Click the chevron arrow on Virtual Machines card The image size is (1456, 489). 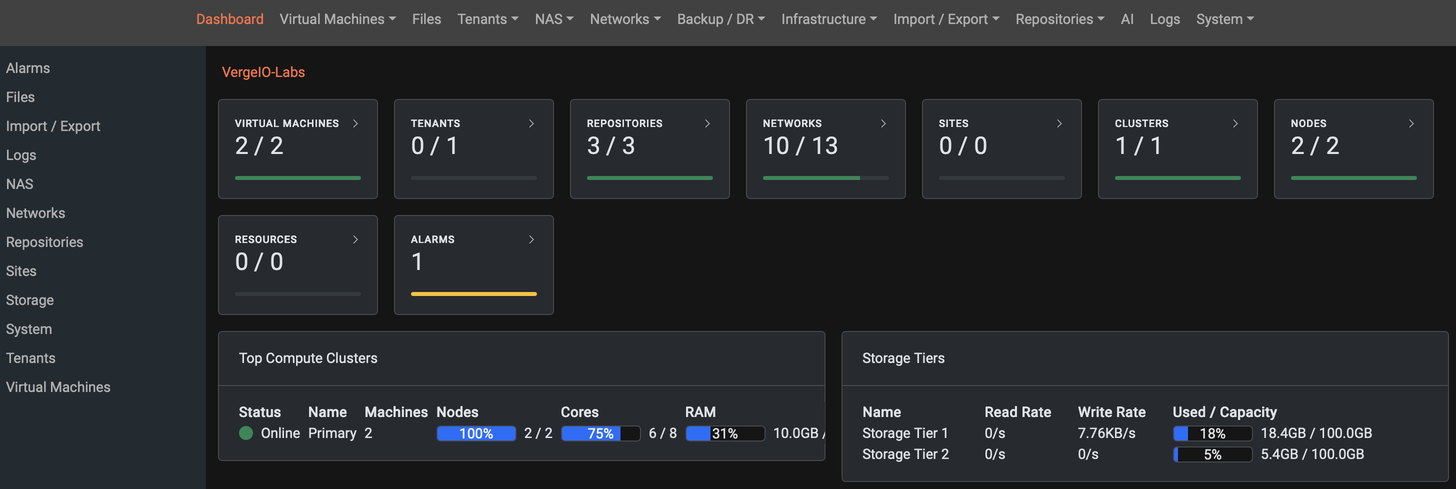click(356, 124)
